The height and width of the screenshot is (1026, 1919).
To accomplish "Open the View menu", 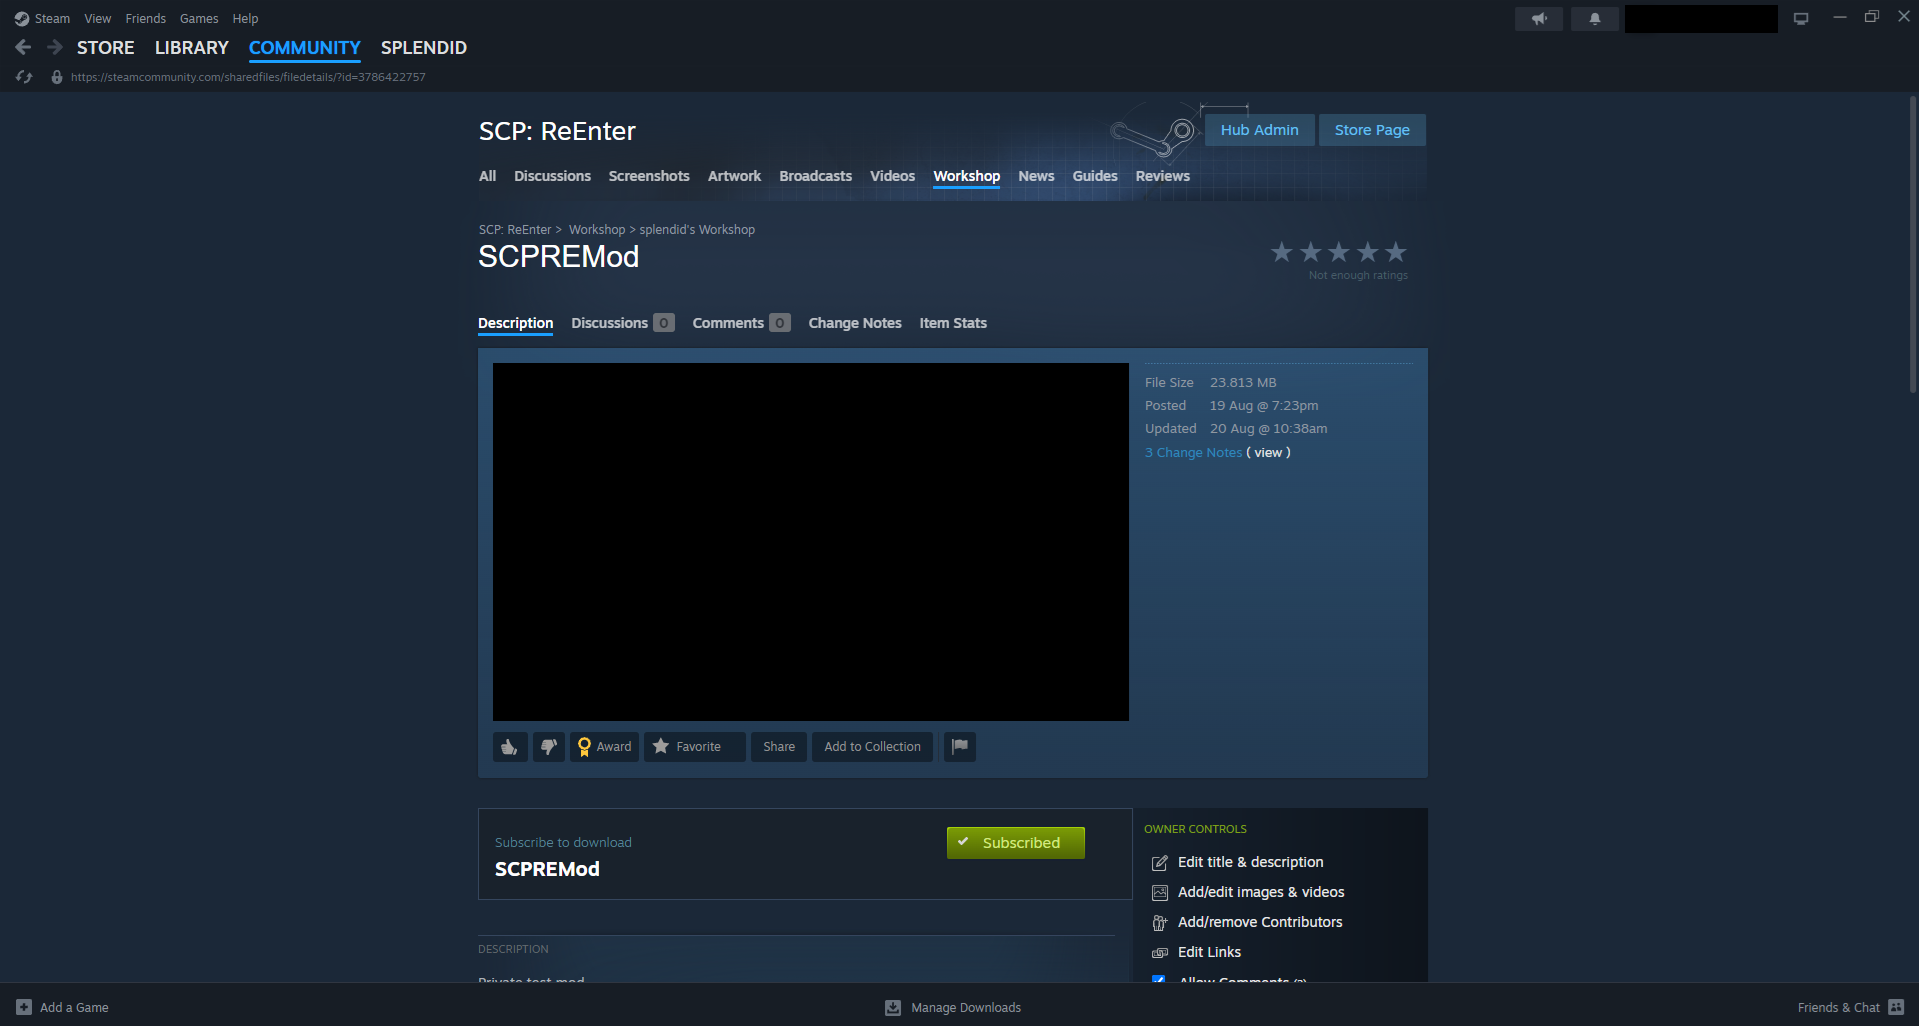I will tap(98, 18).
